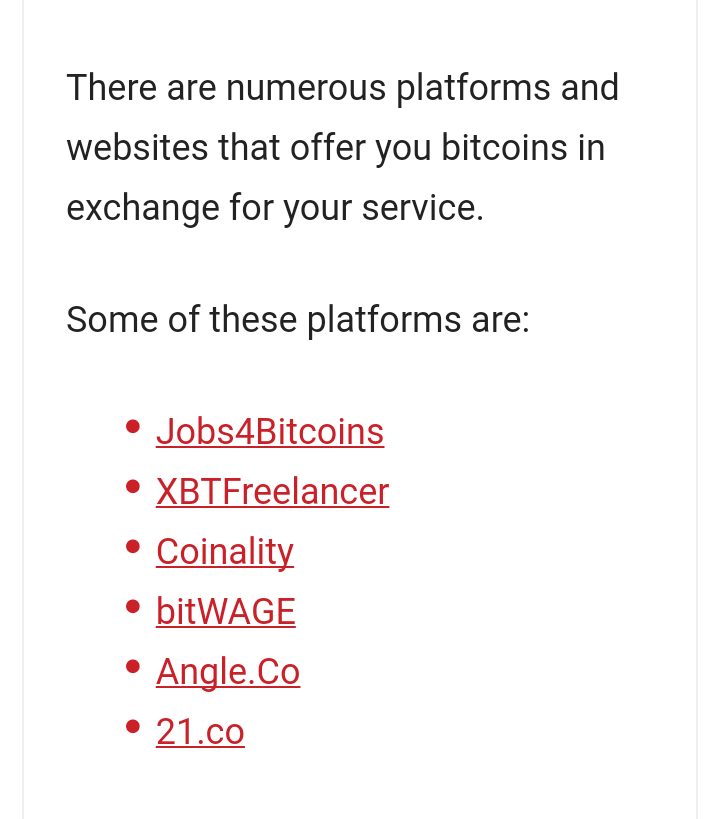
Task: Click the word "platforms" in the first line
Action: tap(473, 88)
